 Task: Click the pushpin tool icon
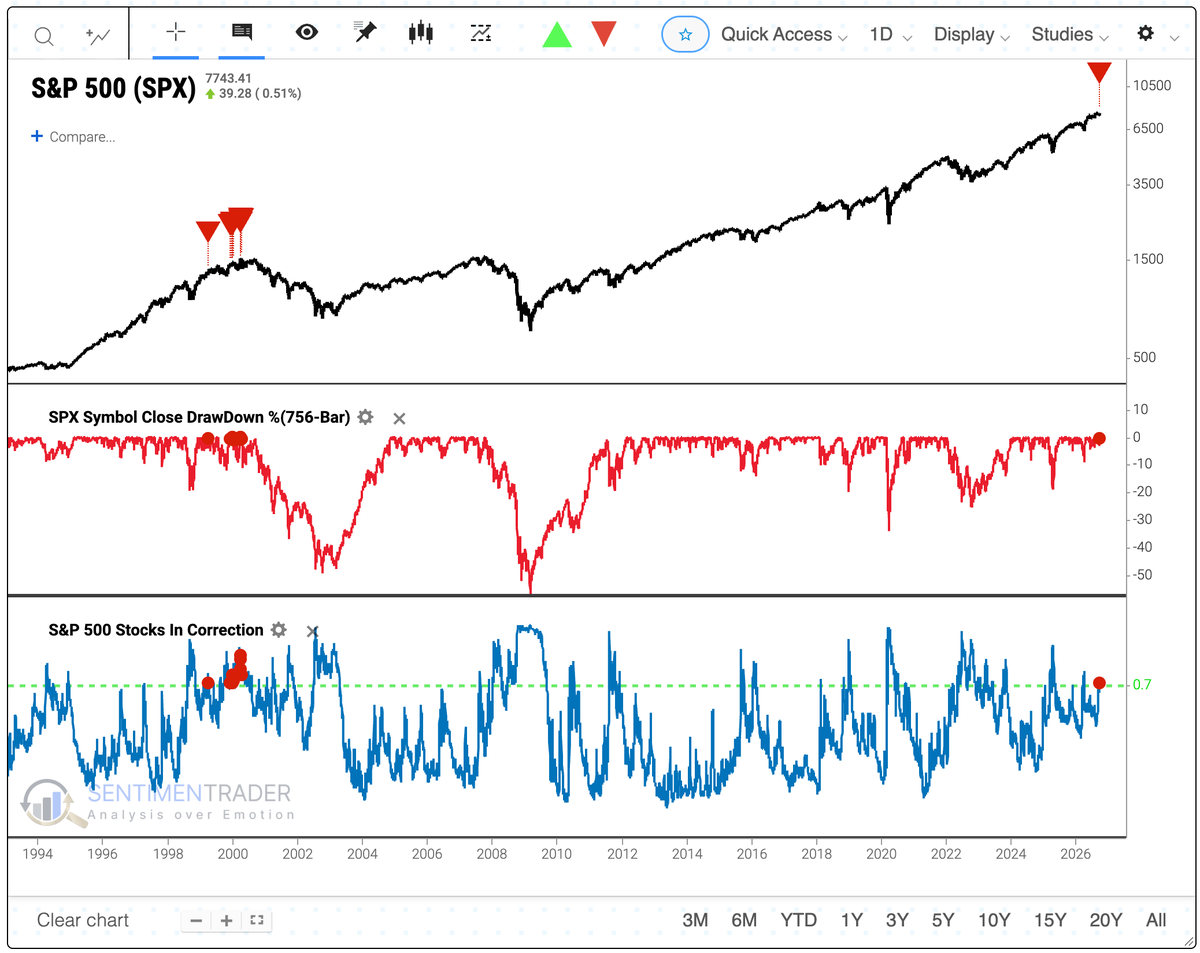(364, 32)
